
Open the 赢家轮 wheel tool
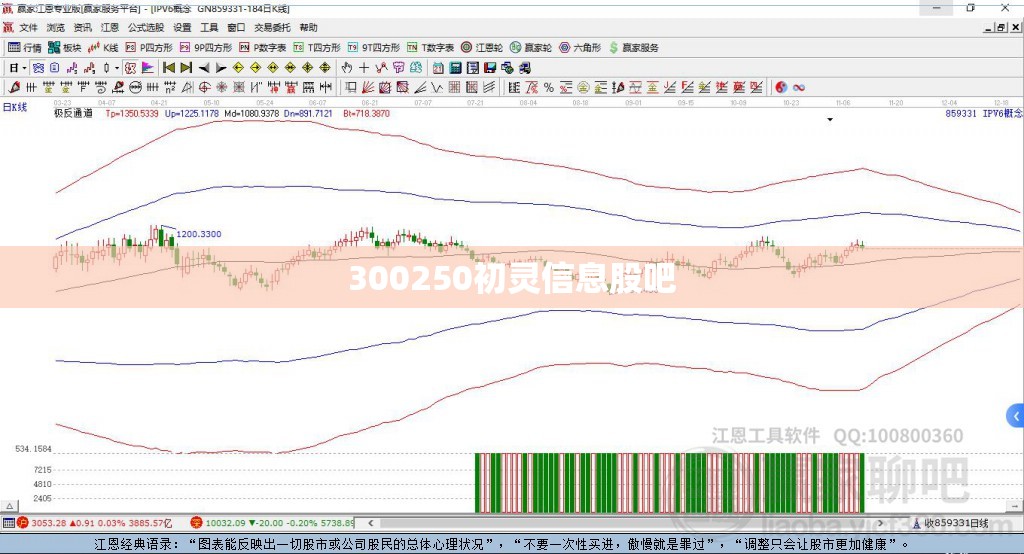click(531, 48)
